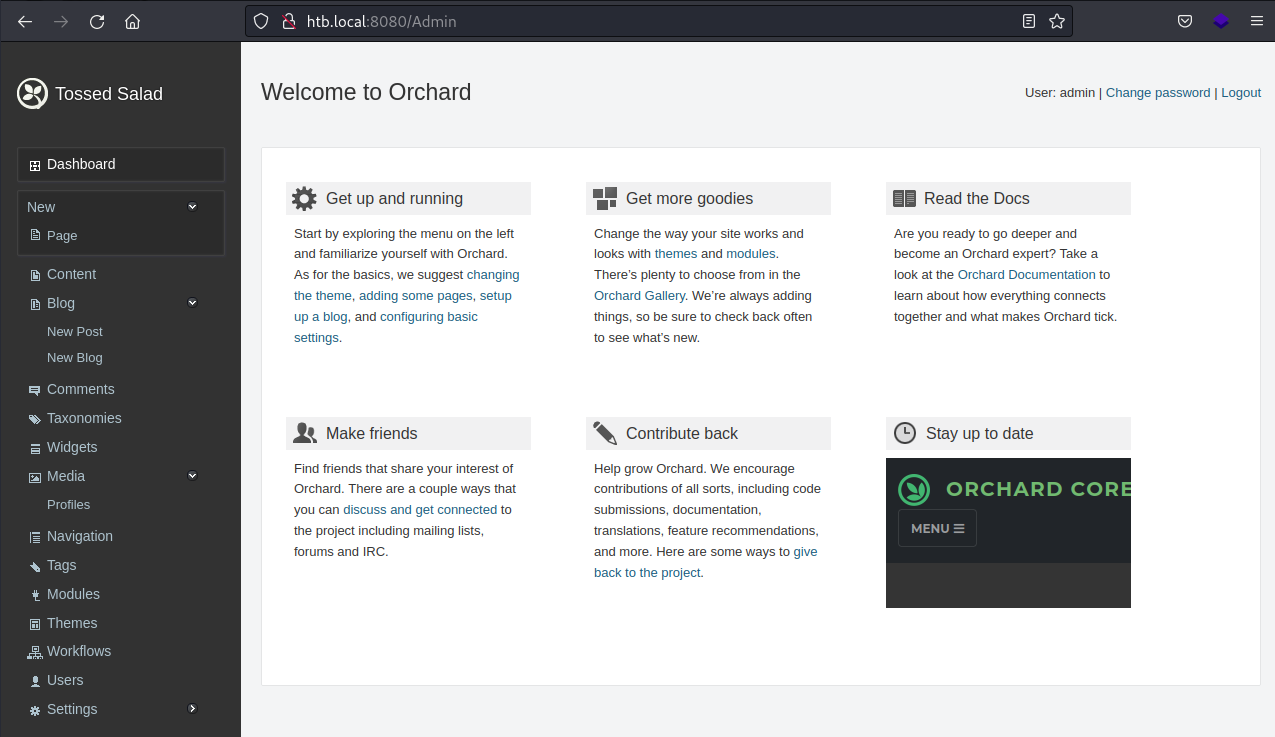Click the Media picture icon
This screenshot has height=737, width=1275.
point(35,477)
